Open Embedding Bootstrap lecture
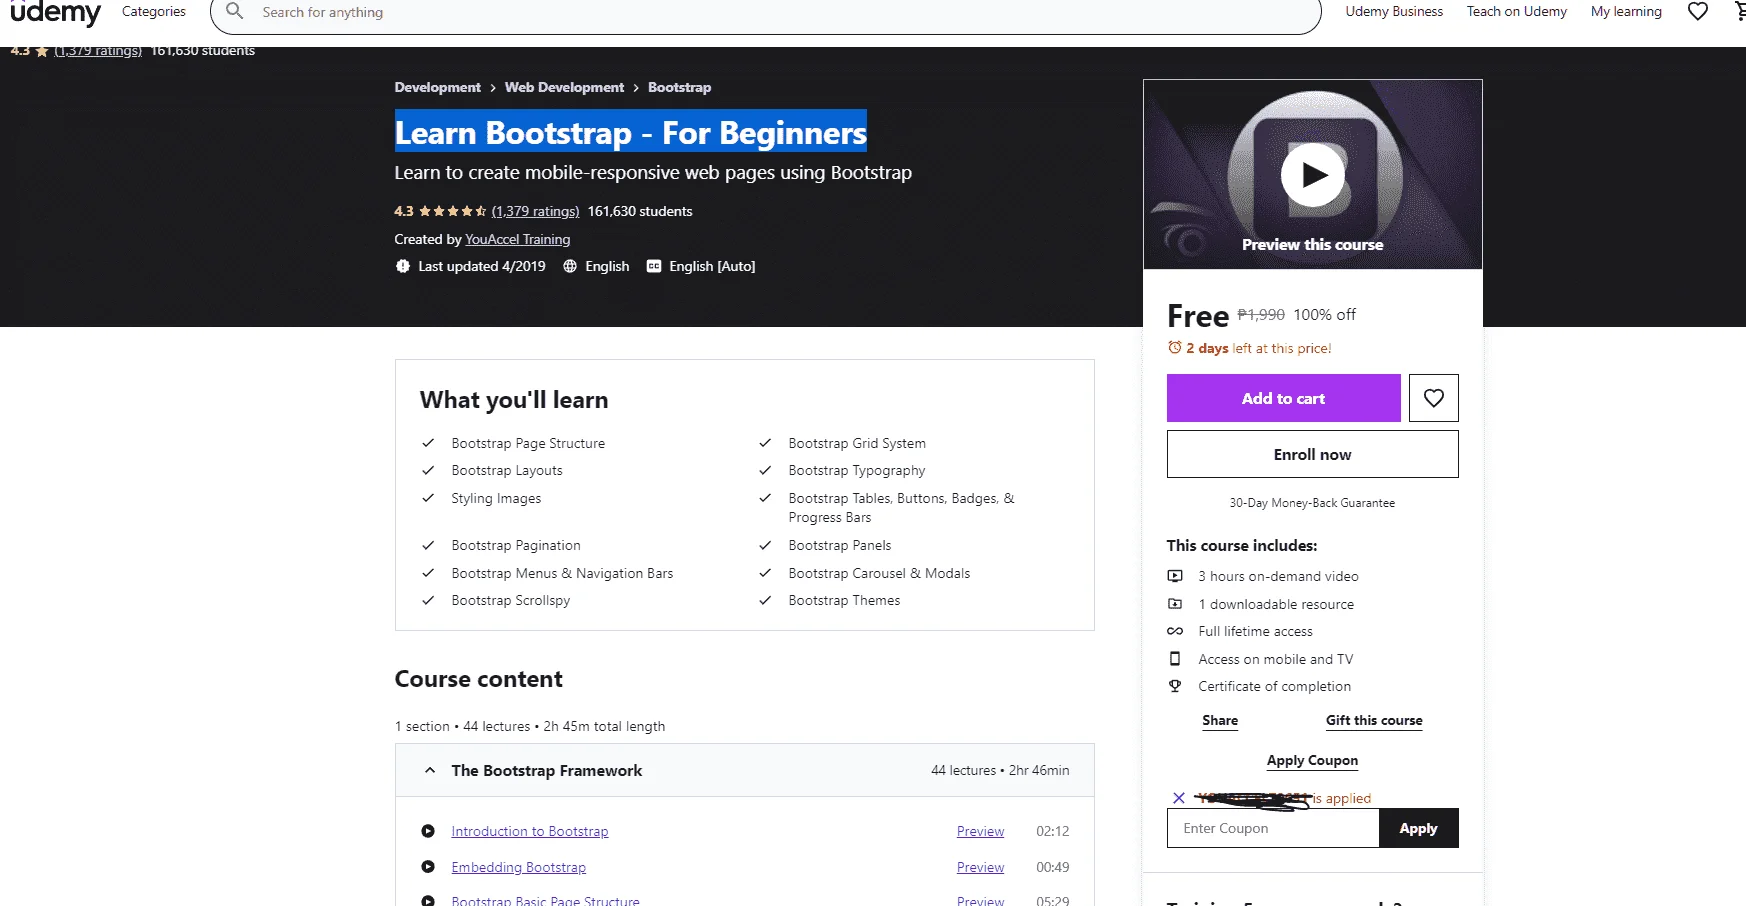The height and width of the screenshot is (906, 1746). (x=518, y=867)
